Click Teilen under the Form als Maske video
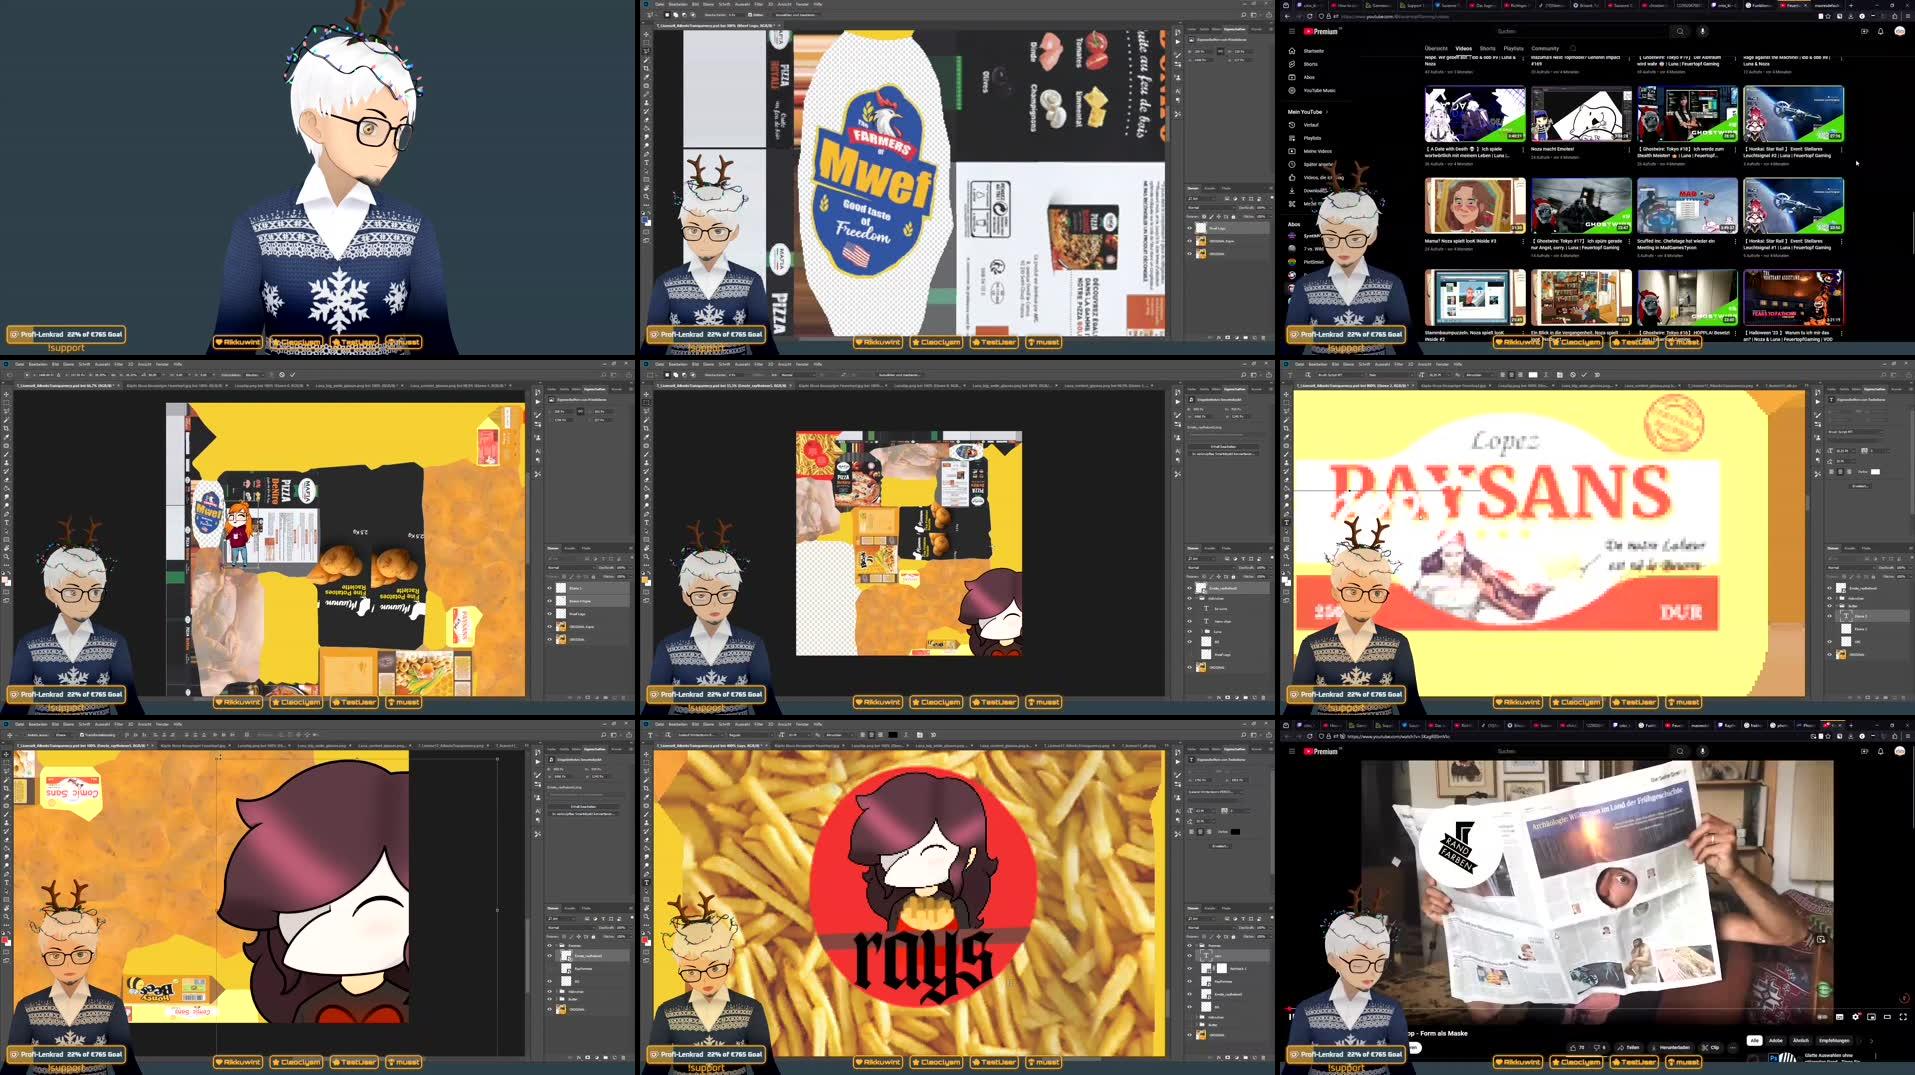Screen dimensions: 1915x1075 (x=1629, y=1047)
